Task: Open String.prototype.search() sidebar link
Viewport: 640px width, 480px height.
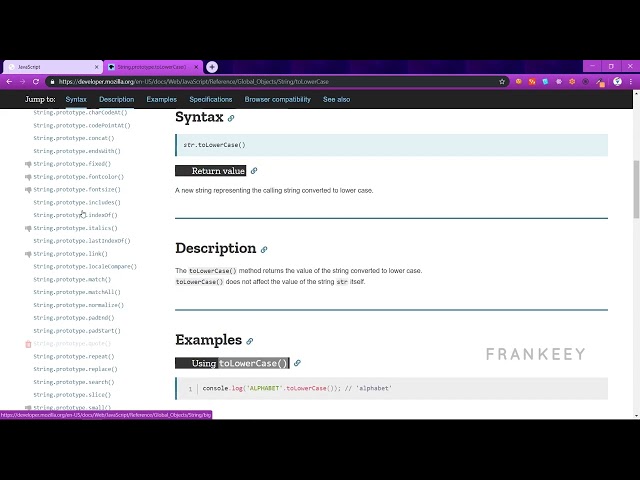Action: coord(74,382)
